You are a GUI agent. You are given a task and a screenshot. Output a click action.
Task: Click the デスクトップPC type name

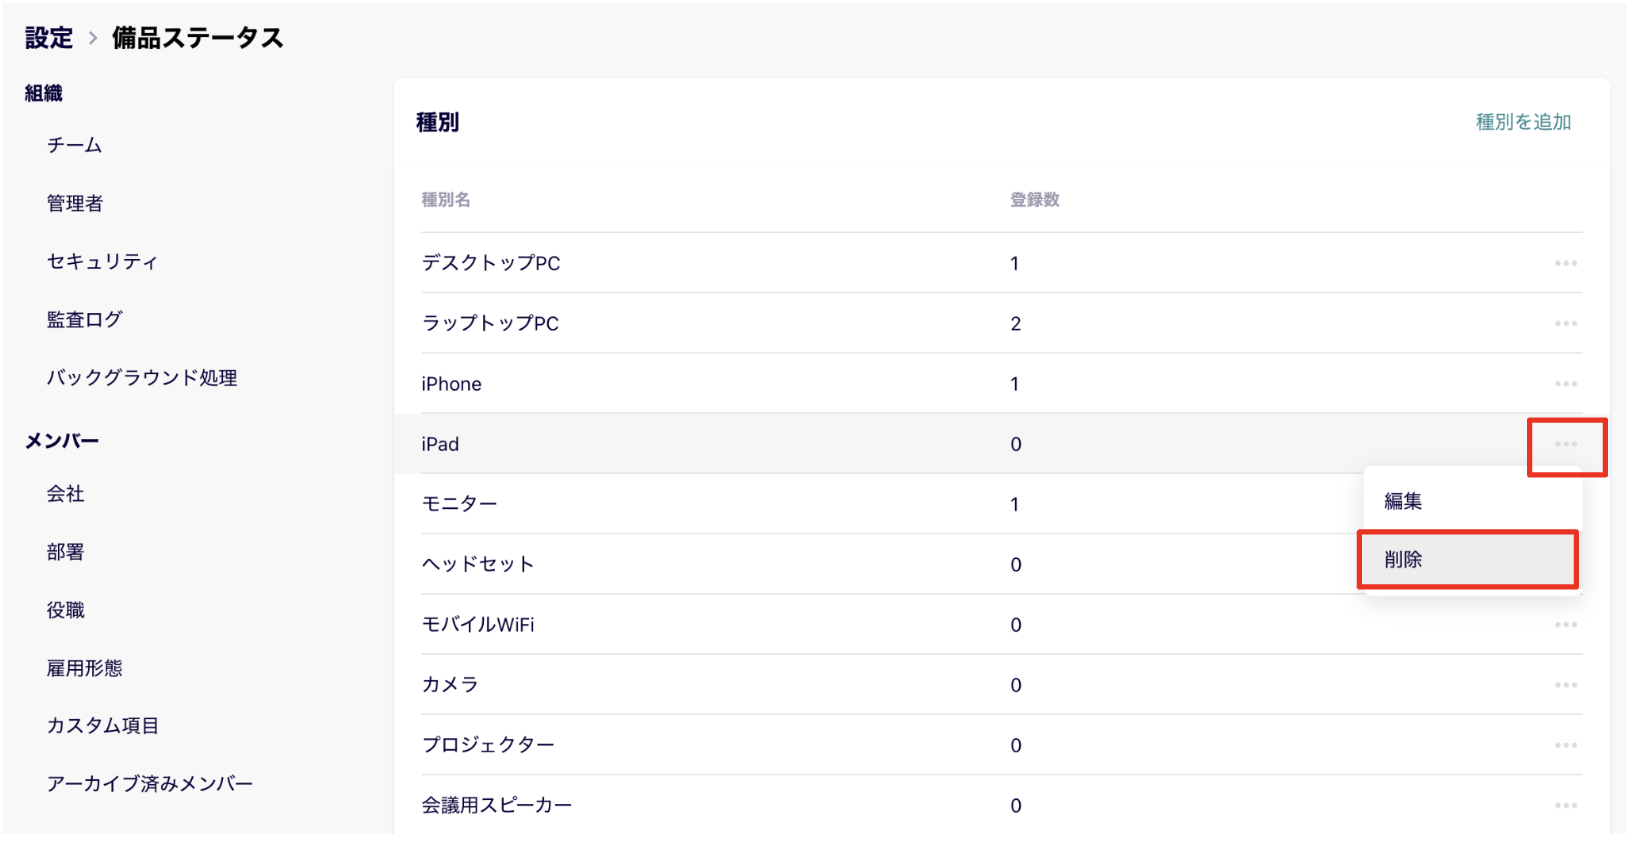pyautogui.click(x=490, y=263)
